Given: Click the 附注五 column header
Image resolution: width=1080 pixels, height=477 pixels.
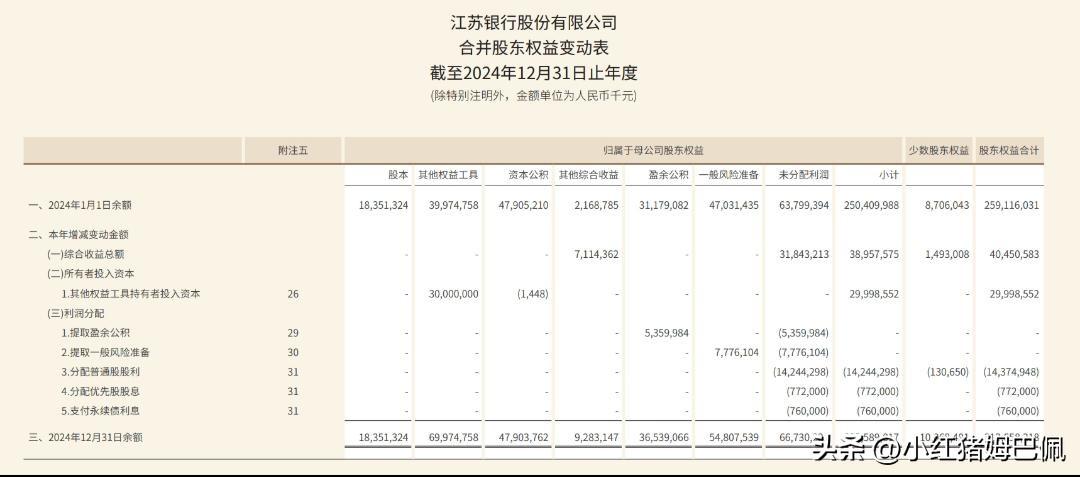Looking at the screenshot, I should click(x=293, y=150).
